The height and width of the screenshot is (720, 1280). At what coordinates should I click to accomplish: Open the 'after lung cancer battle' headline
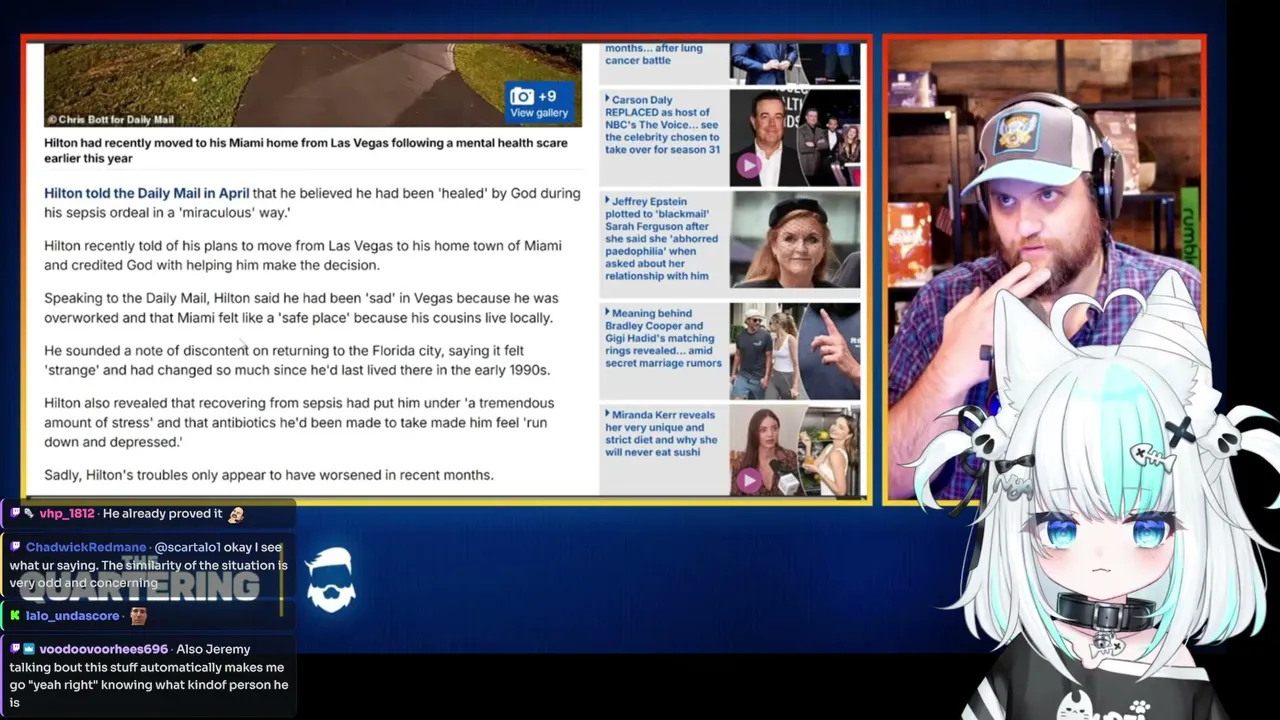pyautogui.click(x=654, y=54)
